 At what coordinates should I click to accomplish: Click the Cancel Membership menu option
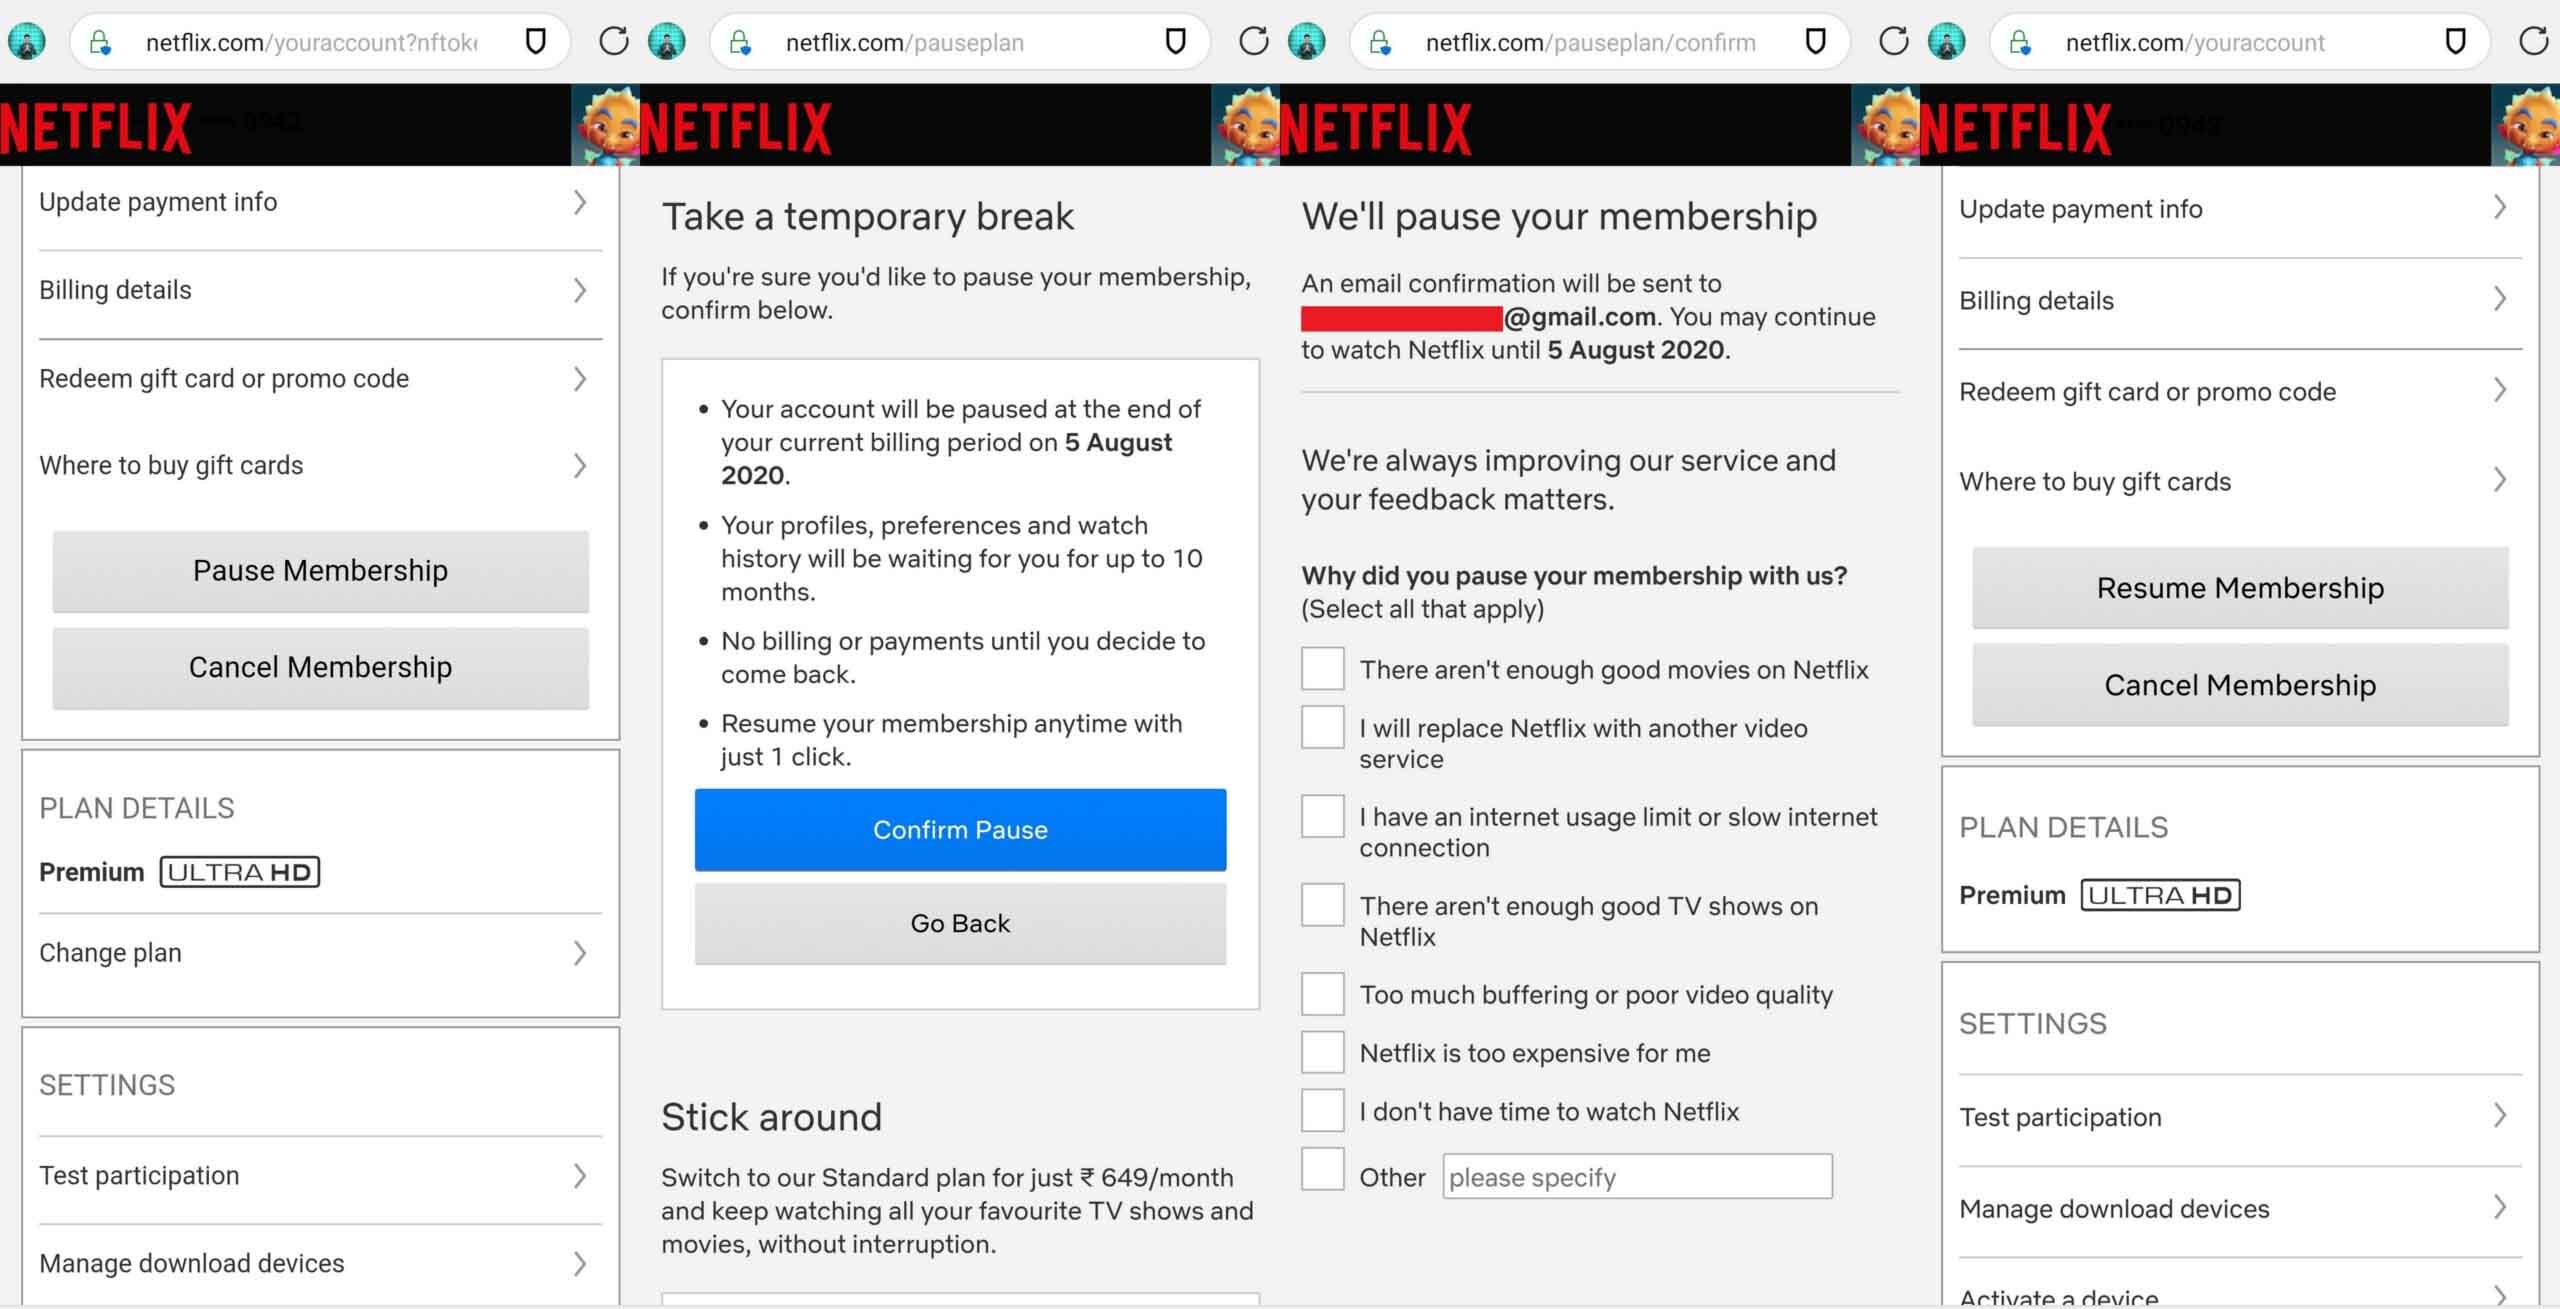pos(320,666)
